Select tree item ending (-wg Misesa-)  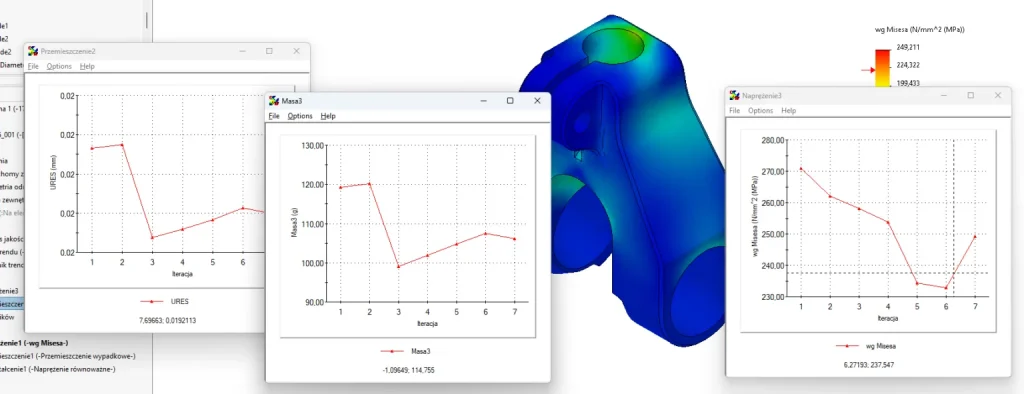[35, 342]
